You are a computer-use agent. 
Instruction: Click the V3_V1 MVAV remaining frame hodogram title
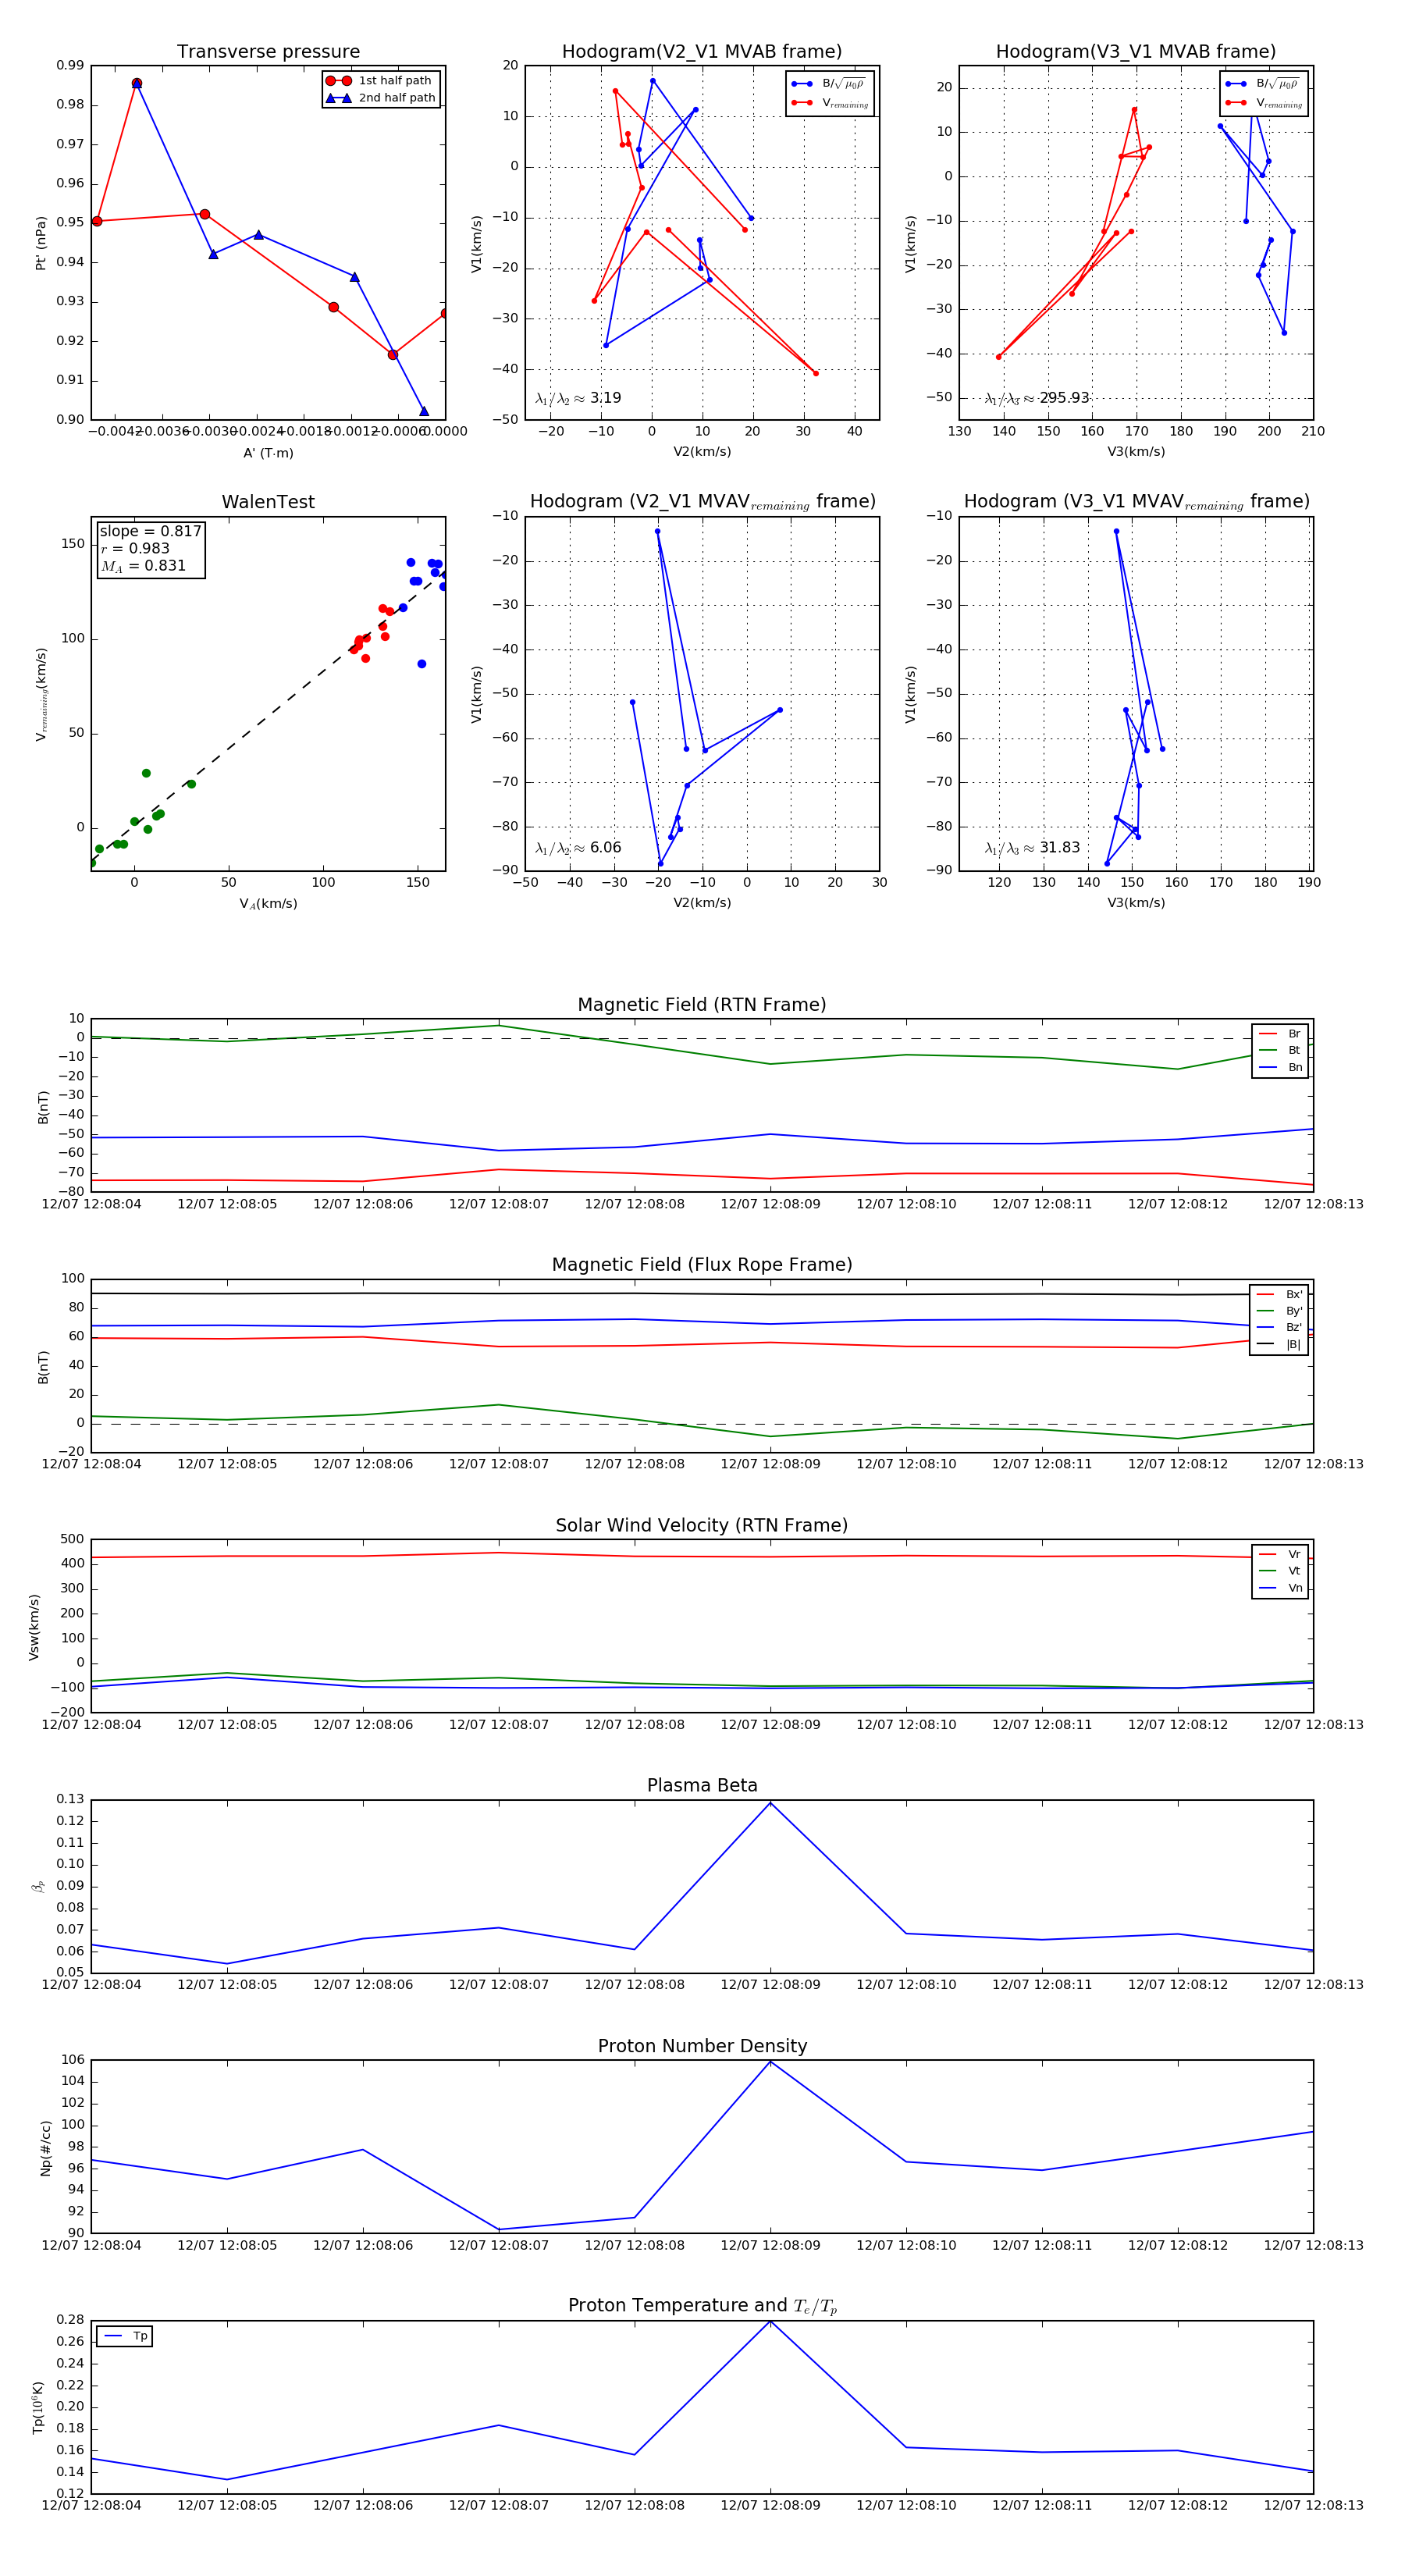click(x=1136, y=502)
